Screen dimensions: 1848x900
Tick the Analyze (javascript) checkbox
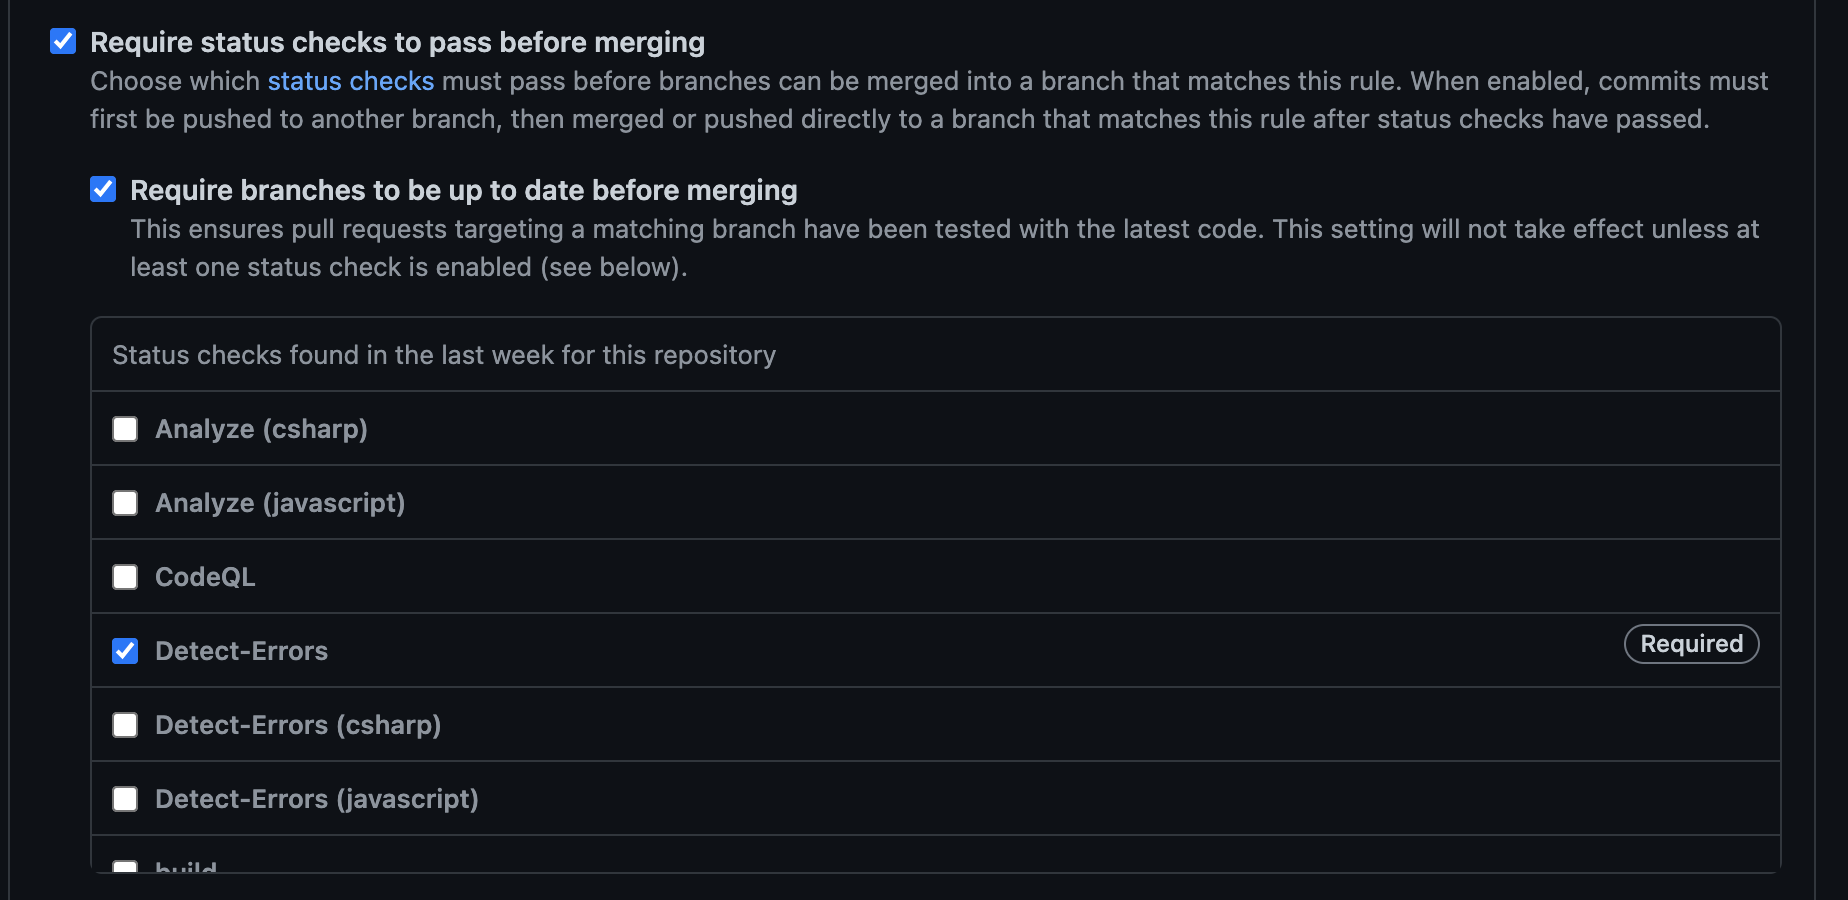click(x=125, y=503)
